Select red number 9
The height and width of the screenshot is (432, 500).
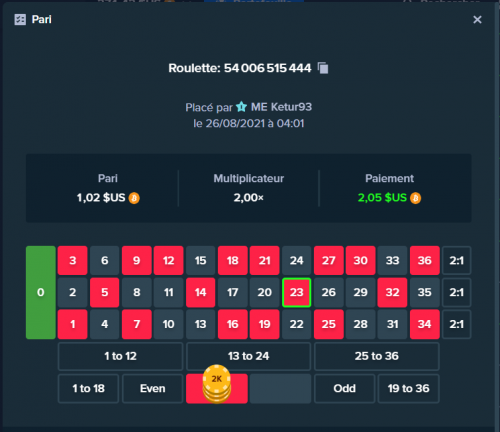pos(137,260)
